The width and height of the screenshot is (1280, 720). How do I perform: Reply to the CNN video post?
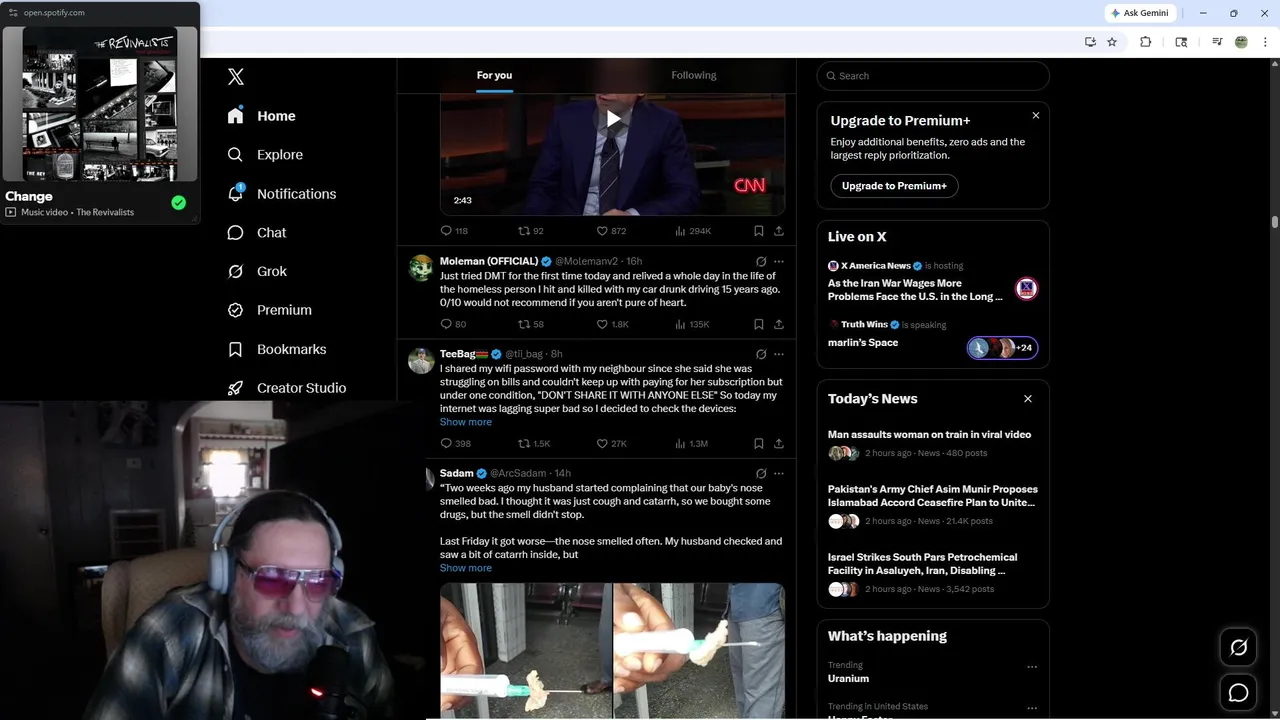tap(454, 231)
